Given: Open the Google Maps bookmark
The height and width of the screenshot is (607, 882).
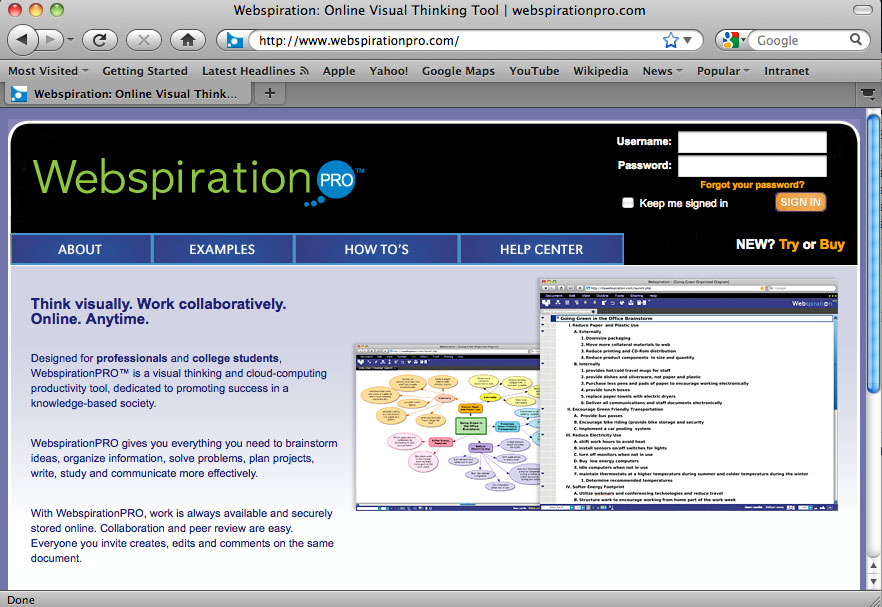Looking at the screenshot, I should click(458, 71).
